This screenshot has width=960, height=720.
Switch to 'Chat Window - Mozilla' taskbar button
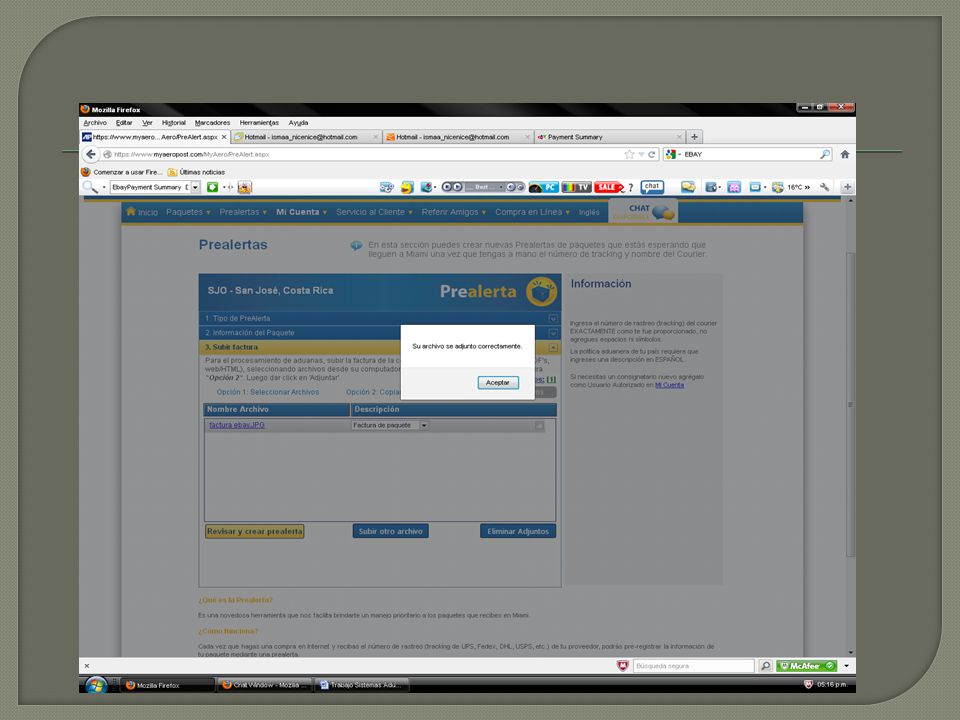pyautogui.click(x=264, y=684)
